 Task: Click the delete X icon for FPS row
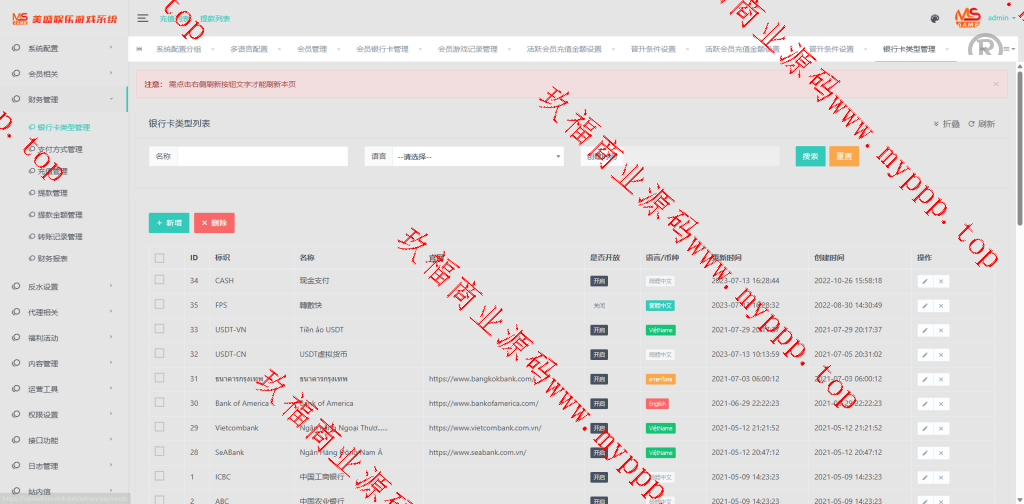941,306
